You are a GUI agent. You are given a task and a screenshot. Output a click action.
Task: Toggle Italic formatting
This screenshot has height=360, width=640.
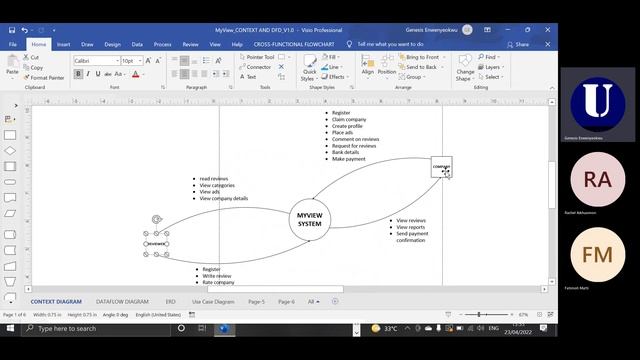point(88,74)
